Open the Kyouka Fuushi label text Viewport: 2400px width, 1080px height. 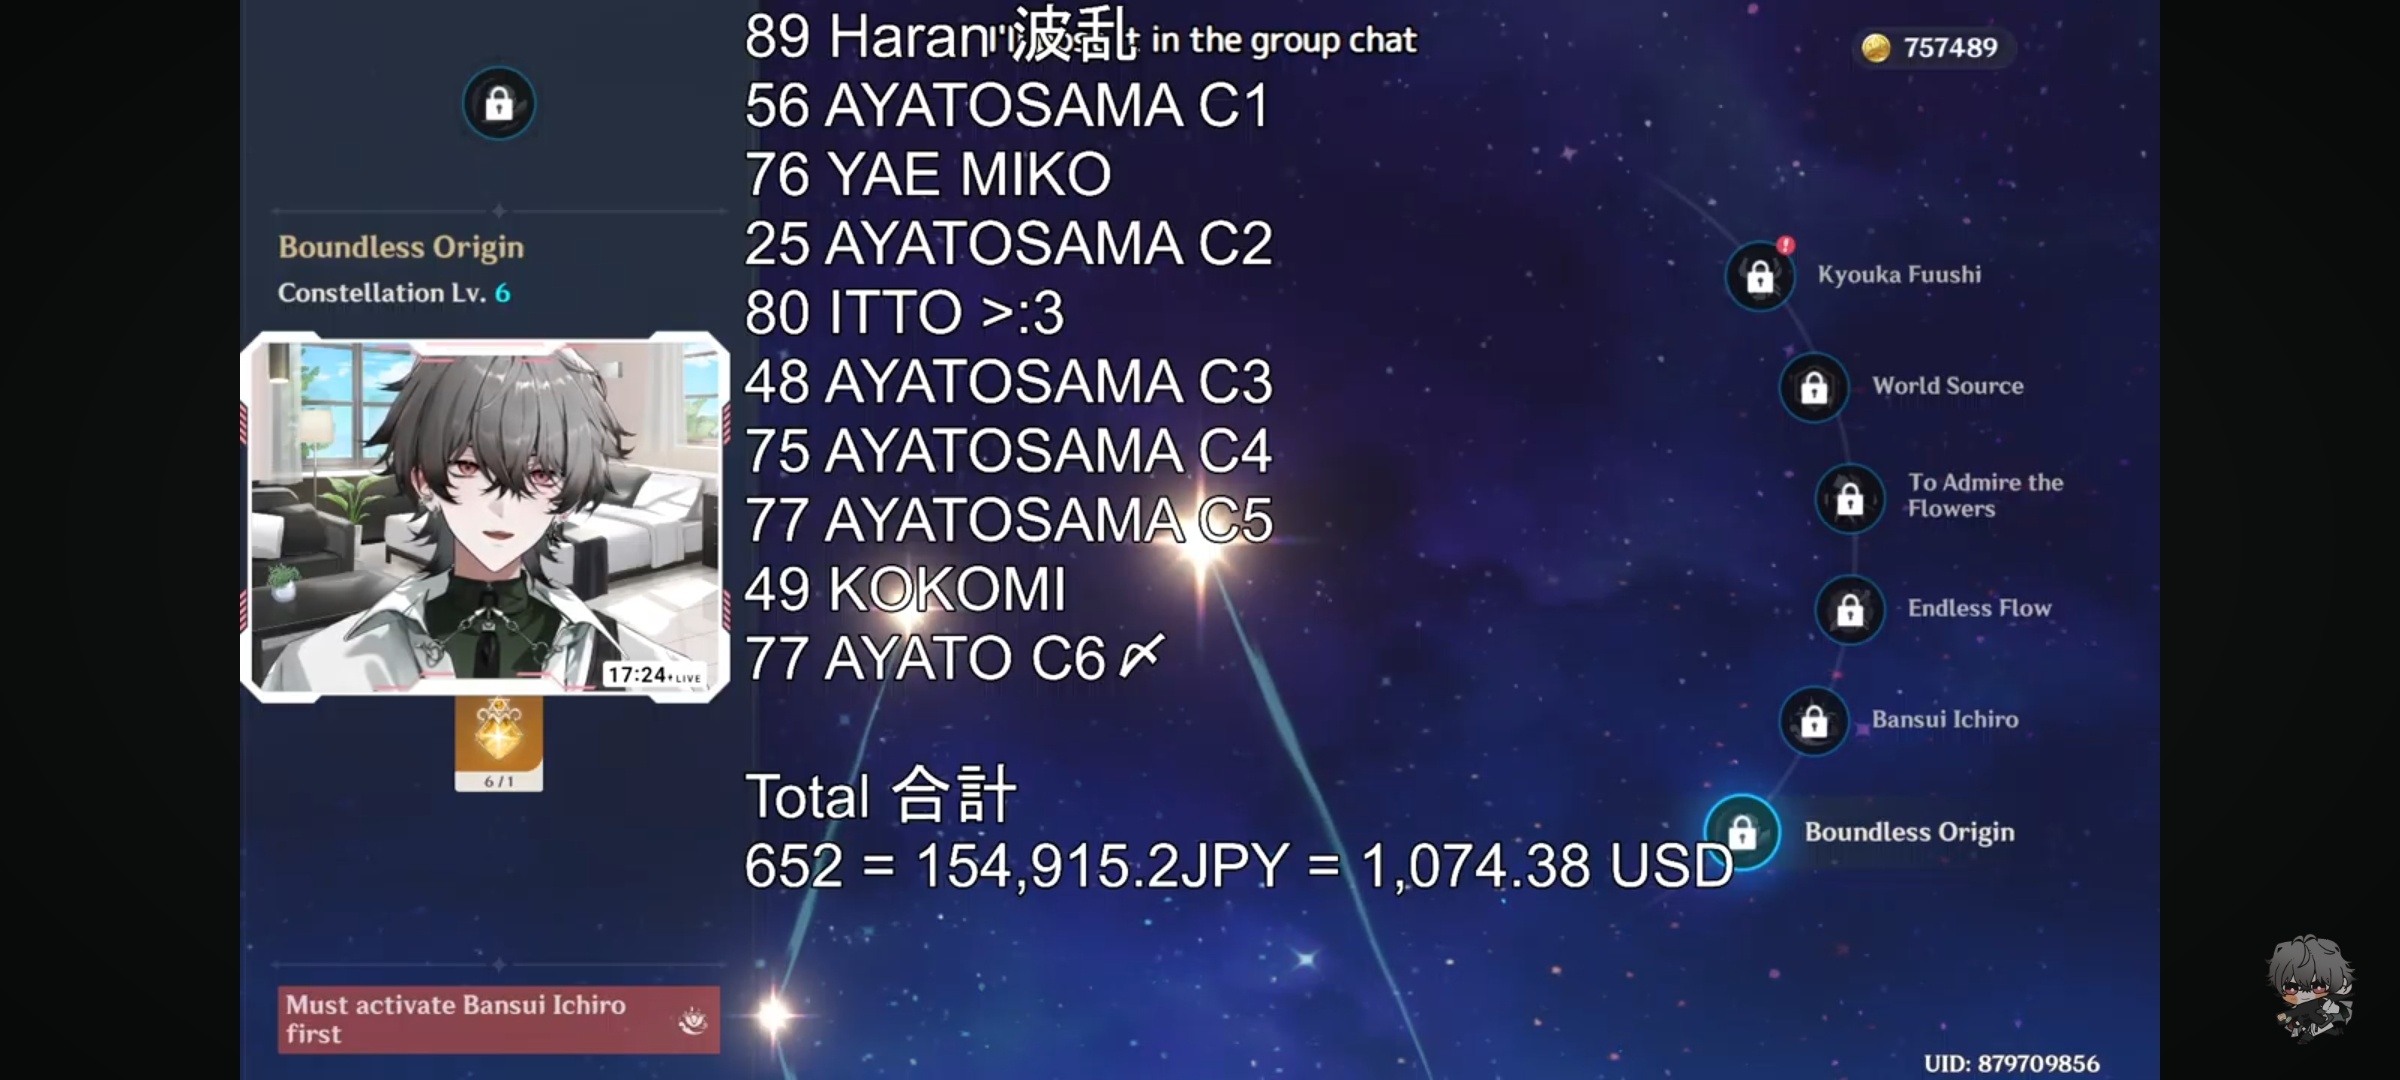coord(1899,275)
